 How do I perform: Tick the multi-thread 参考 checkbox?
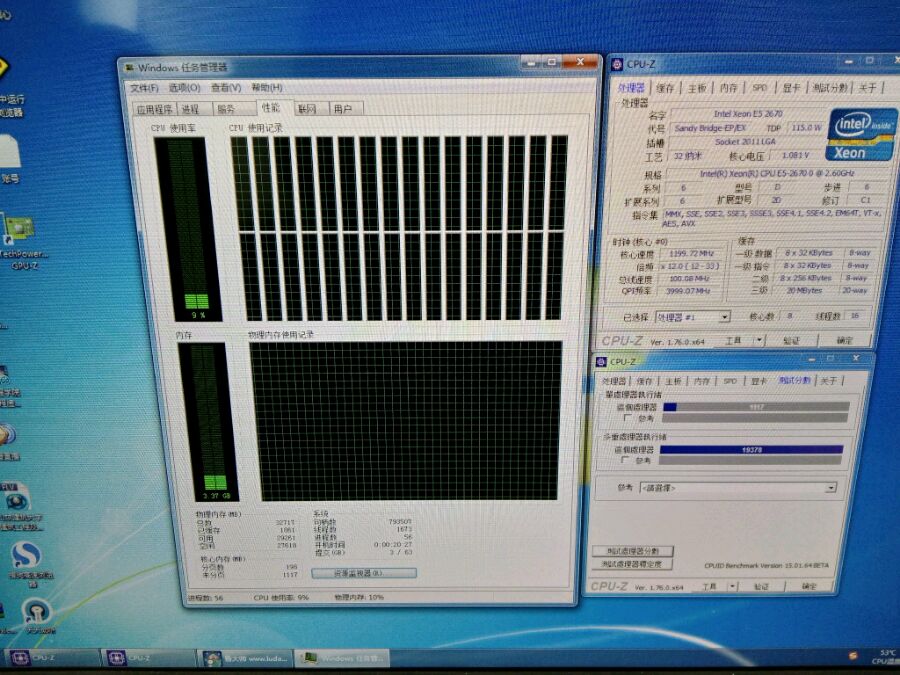(625, 460)
